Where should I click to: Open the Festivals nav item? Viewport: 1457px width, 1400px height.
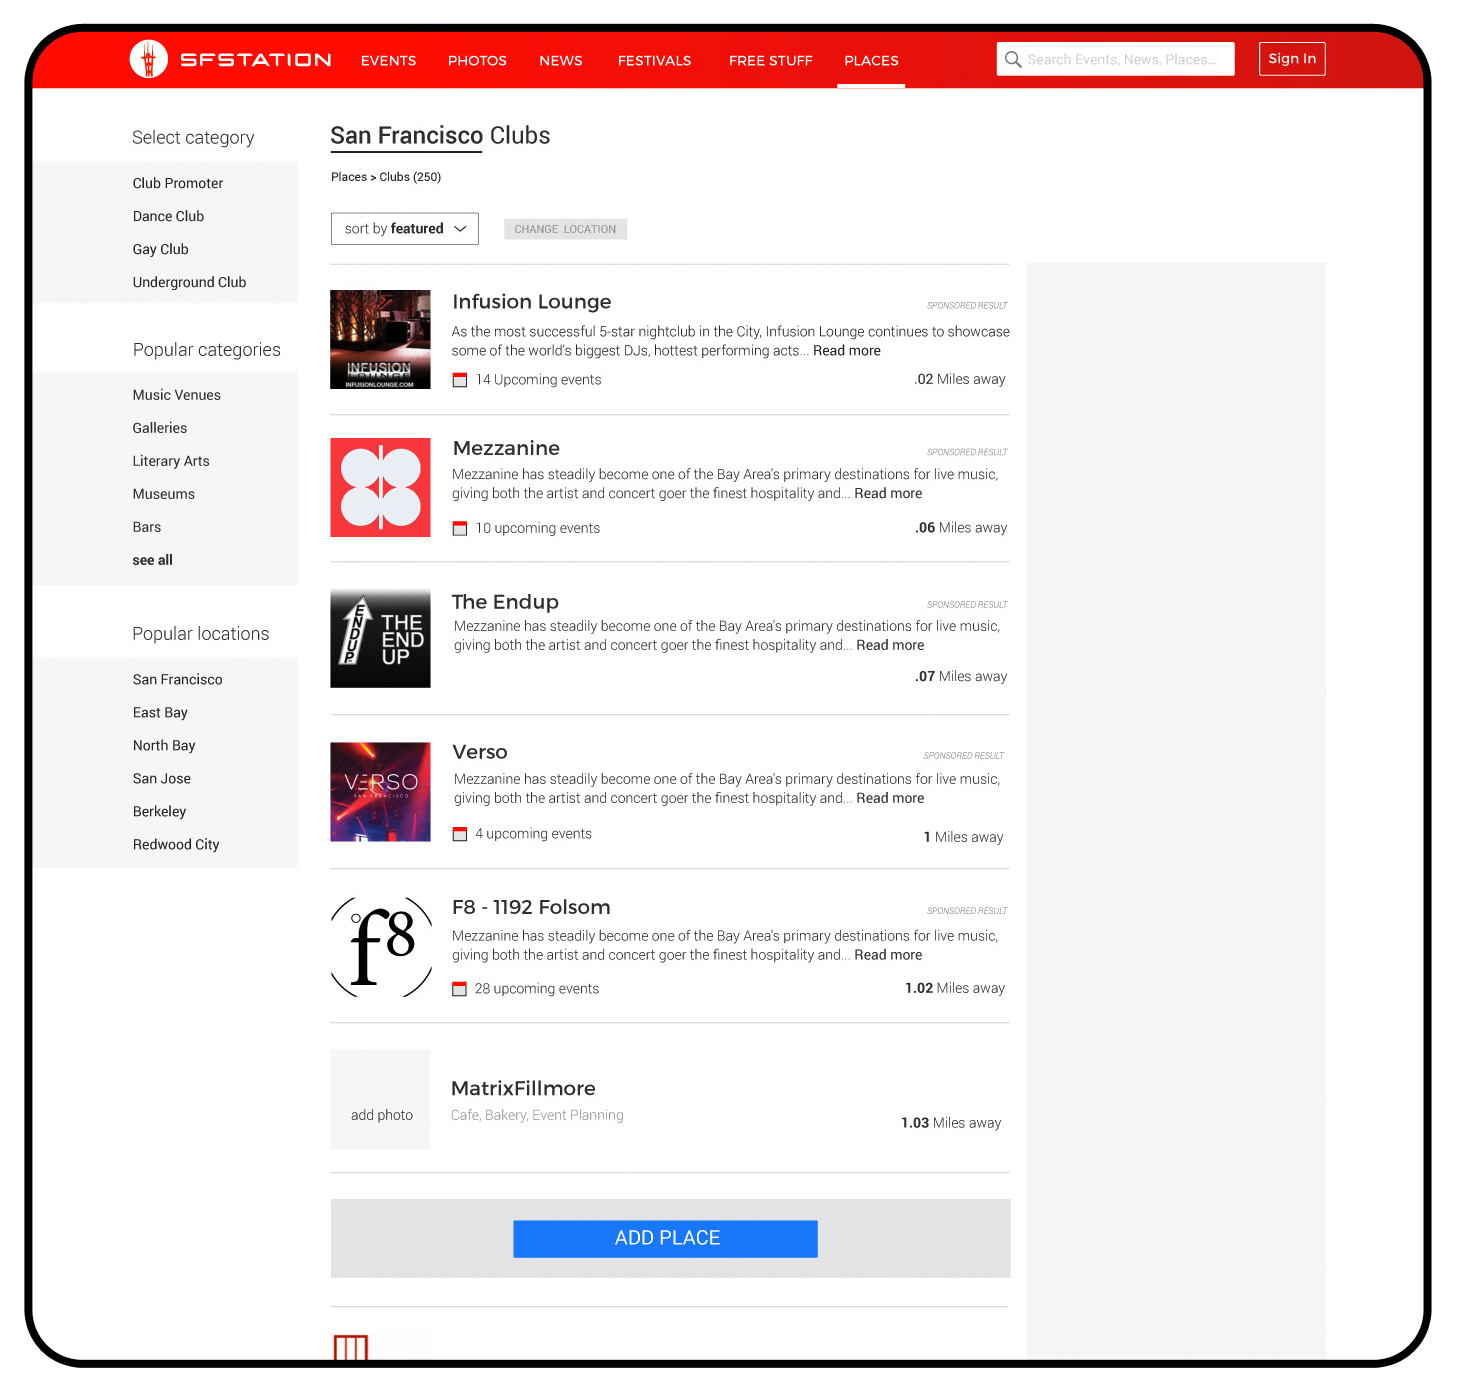click(654, 60)
